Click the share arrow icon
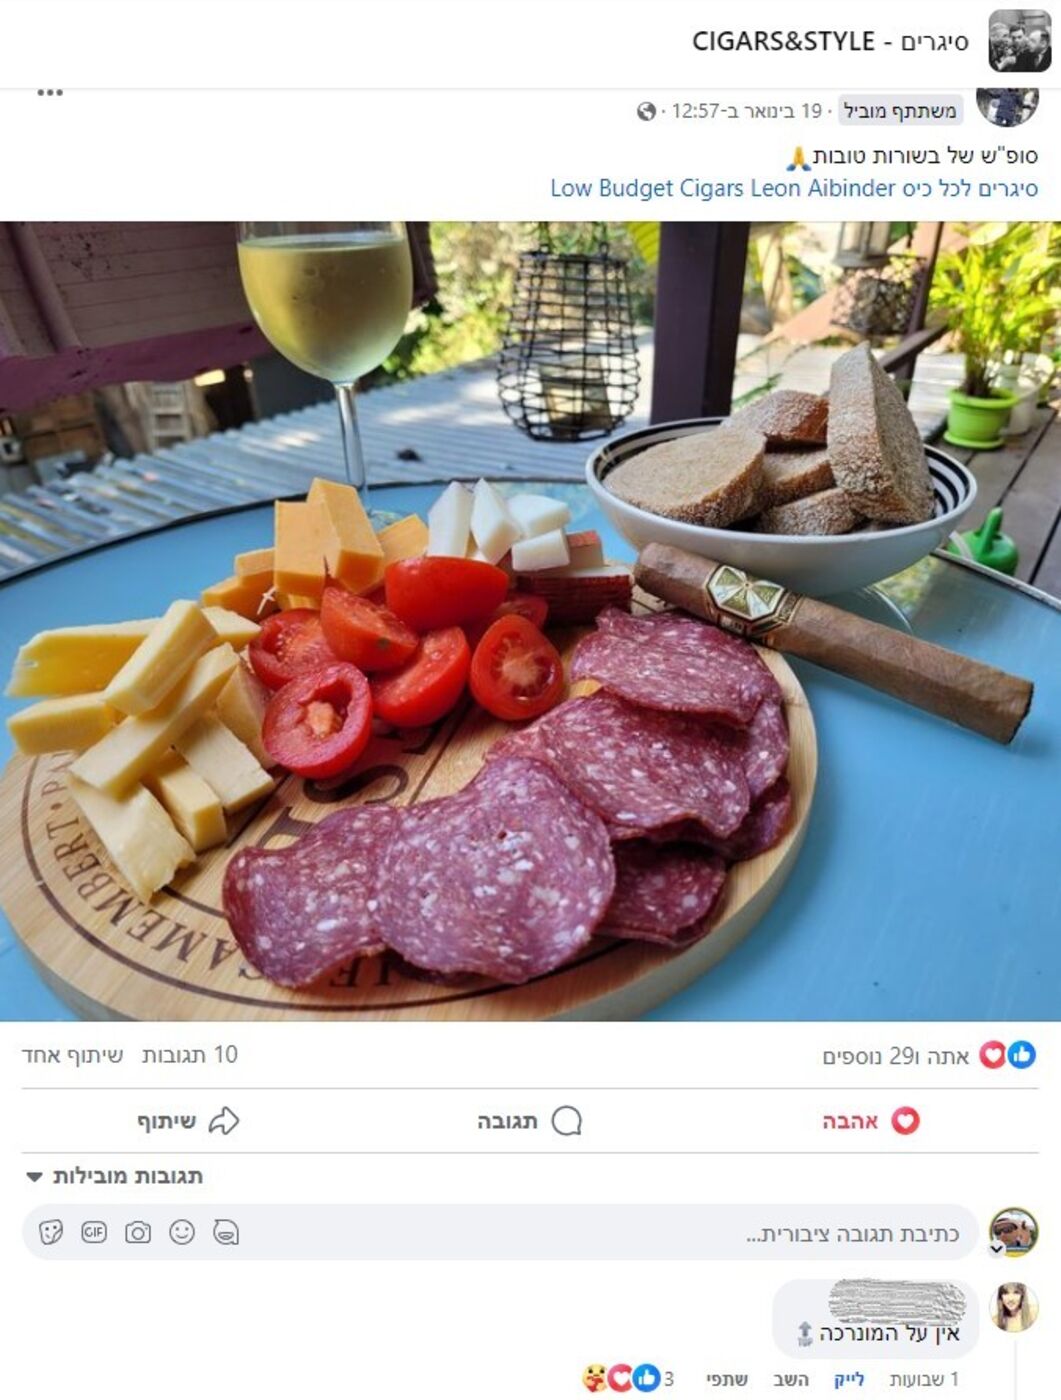The width and height of the screenshot is (1061, 1400). 223,1120
